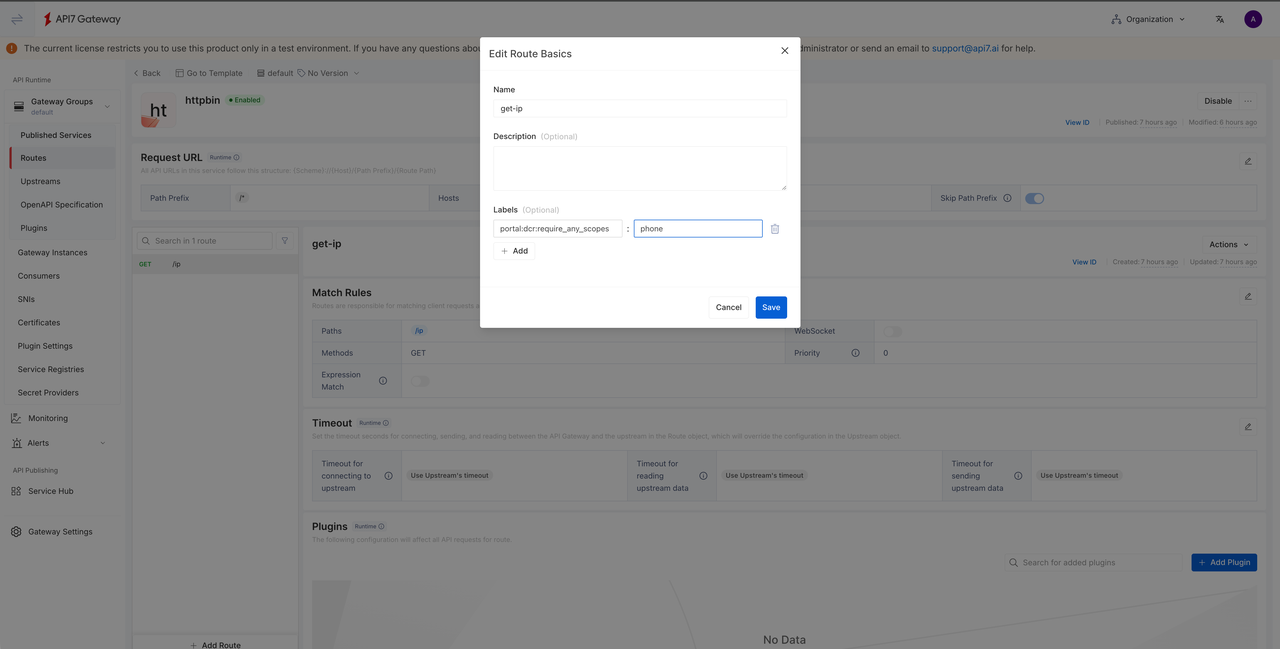Click the filter icon beside route search
Screen dimensions: 1280x649
285,241
